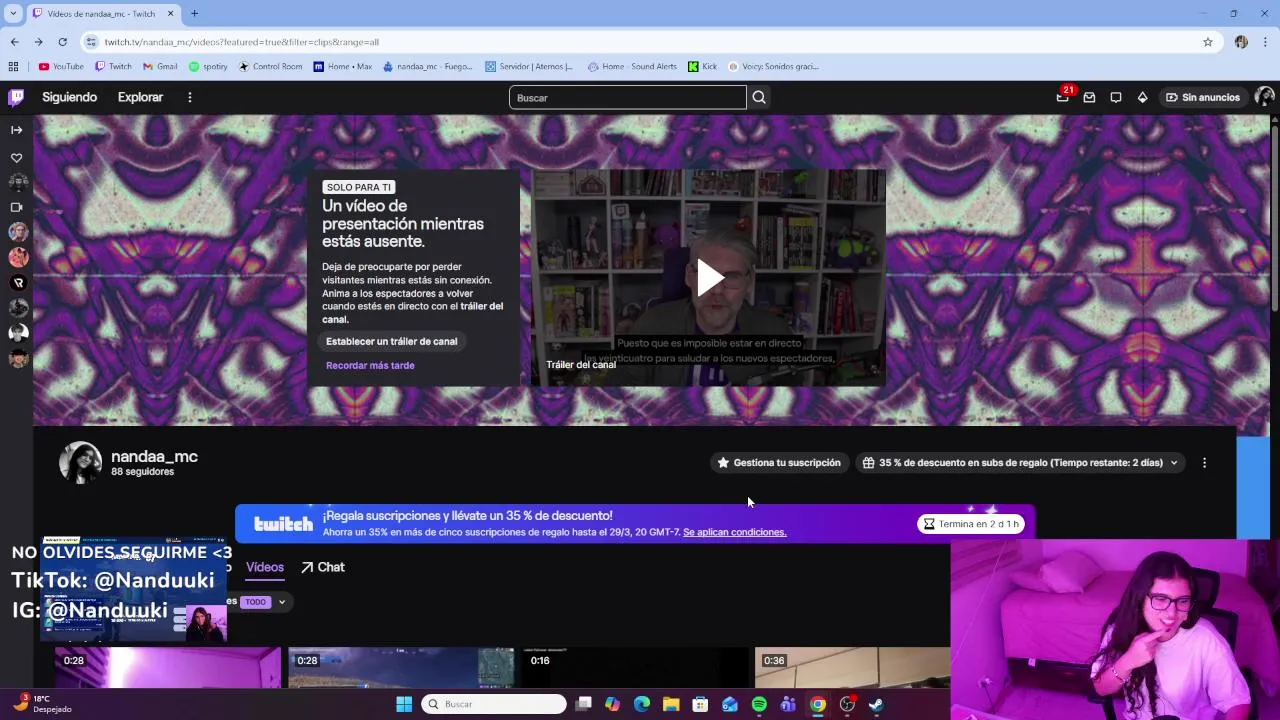The image size is (1280, 720).
Task: Click the search magnifier button
Action: coord(759,97)
